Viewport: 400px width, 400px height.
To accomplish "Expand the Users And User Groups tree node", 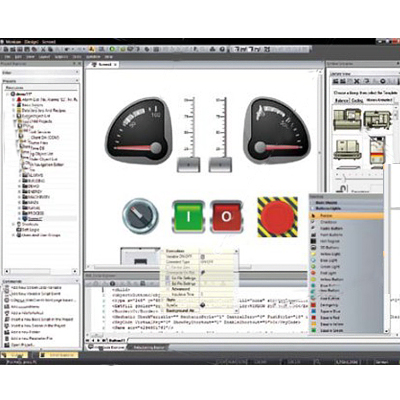I will (x=14, y=235).
